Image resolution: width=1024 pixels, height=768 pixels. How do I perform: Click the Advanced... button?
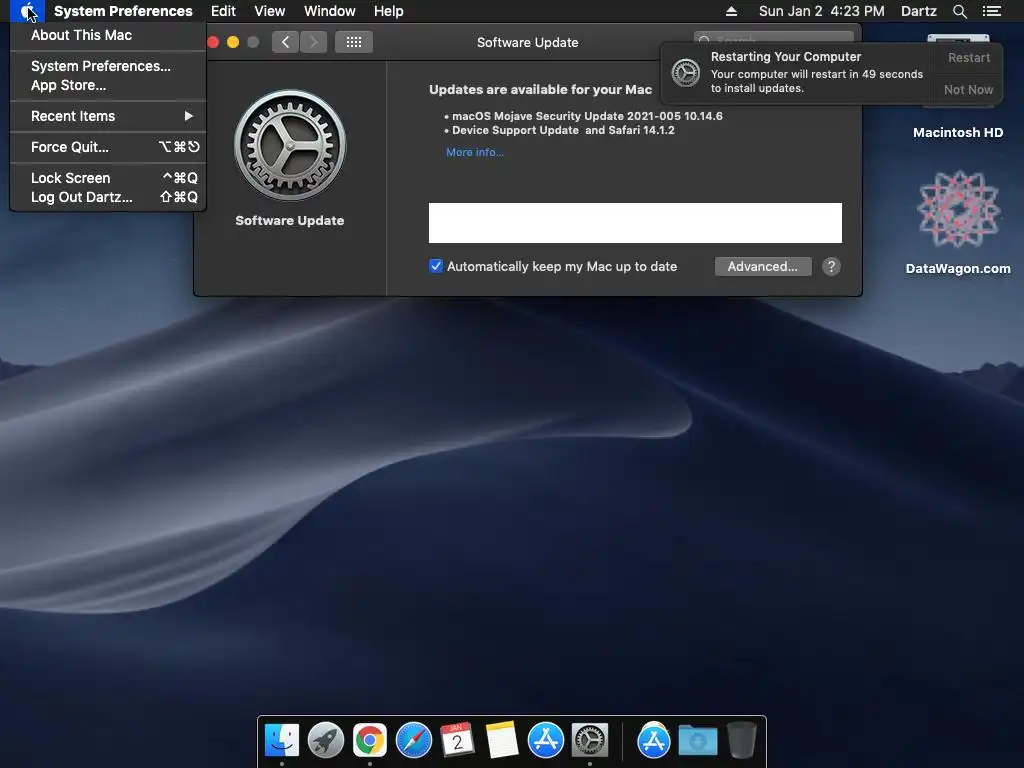click(763, 266)
